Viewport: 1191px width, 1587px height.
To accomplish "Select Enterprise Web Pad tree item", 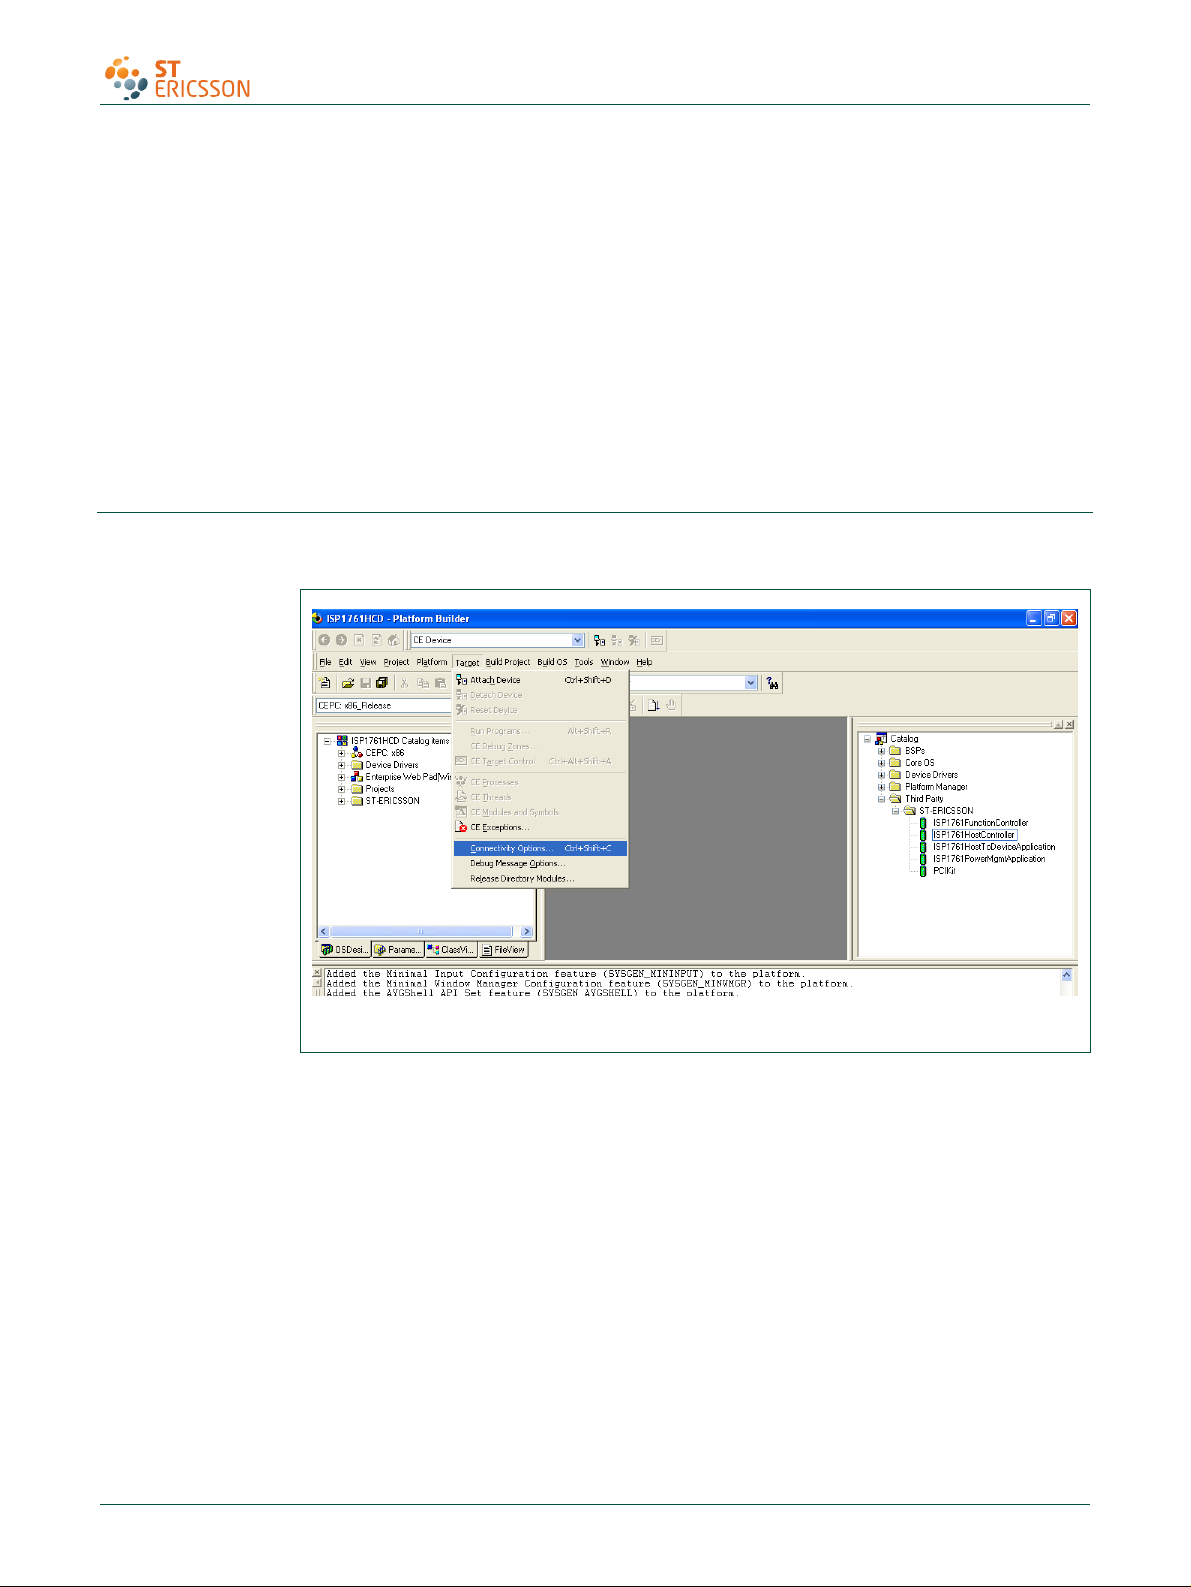I will coord(408,777).
